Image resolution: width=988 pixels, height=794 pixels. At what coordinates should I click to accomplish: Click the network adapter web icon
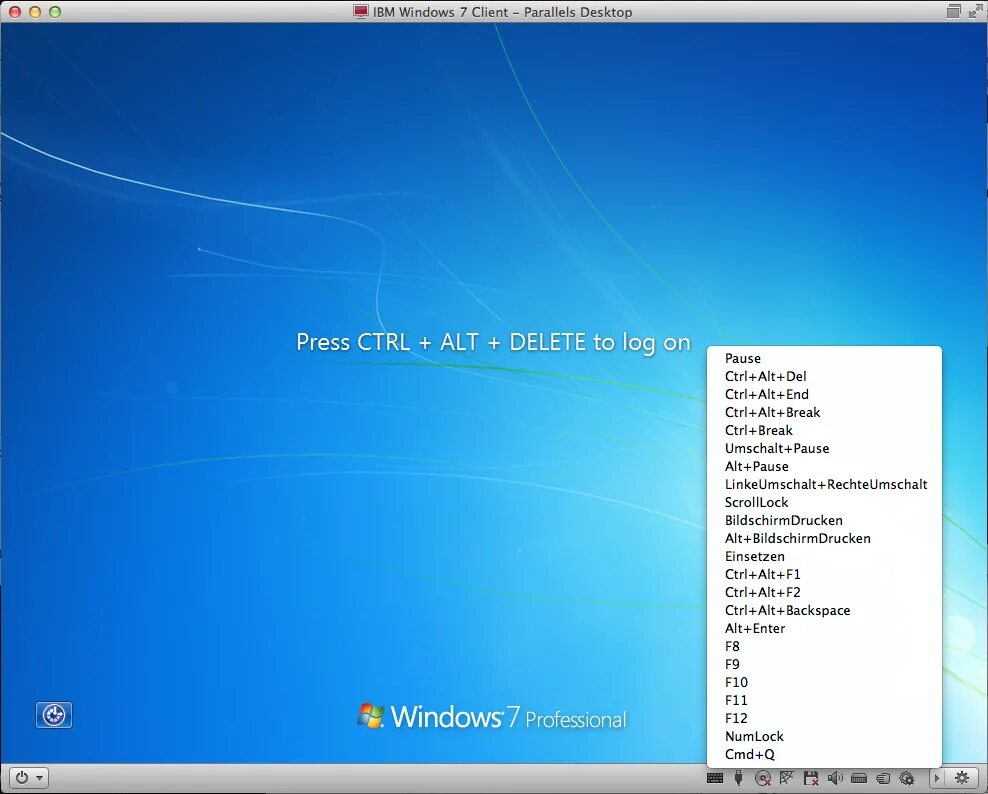click(x=786, y=778)
